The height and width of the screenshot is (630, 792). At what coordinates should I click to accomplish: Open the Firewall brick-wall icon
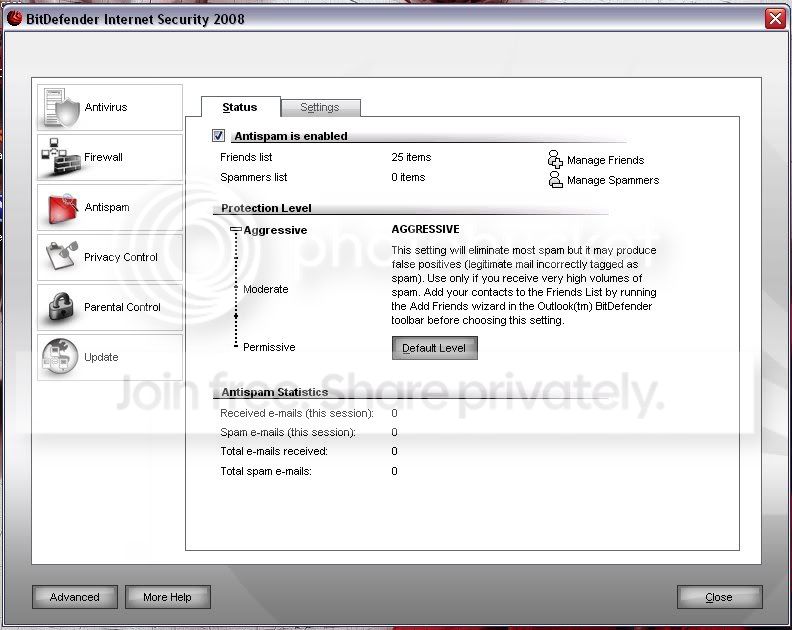coord(61,157)
